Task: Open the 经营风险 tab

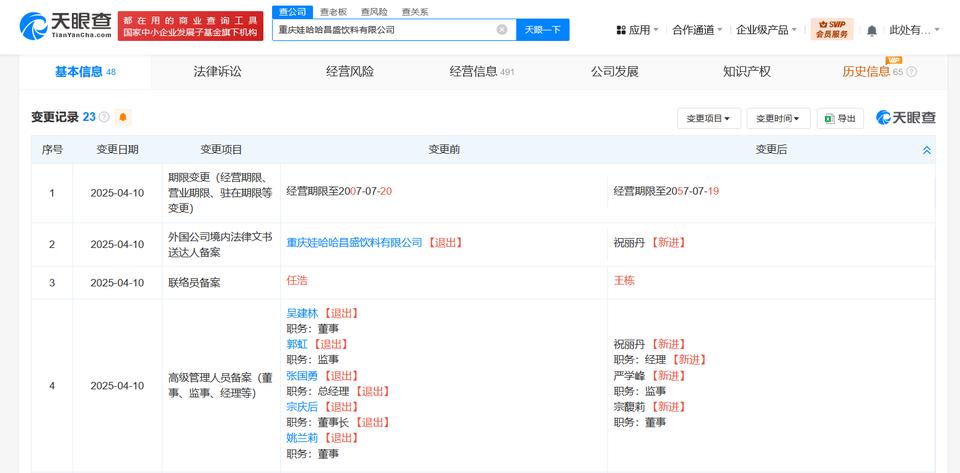Action: coord(350,72)
